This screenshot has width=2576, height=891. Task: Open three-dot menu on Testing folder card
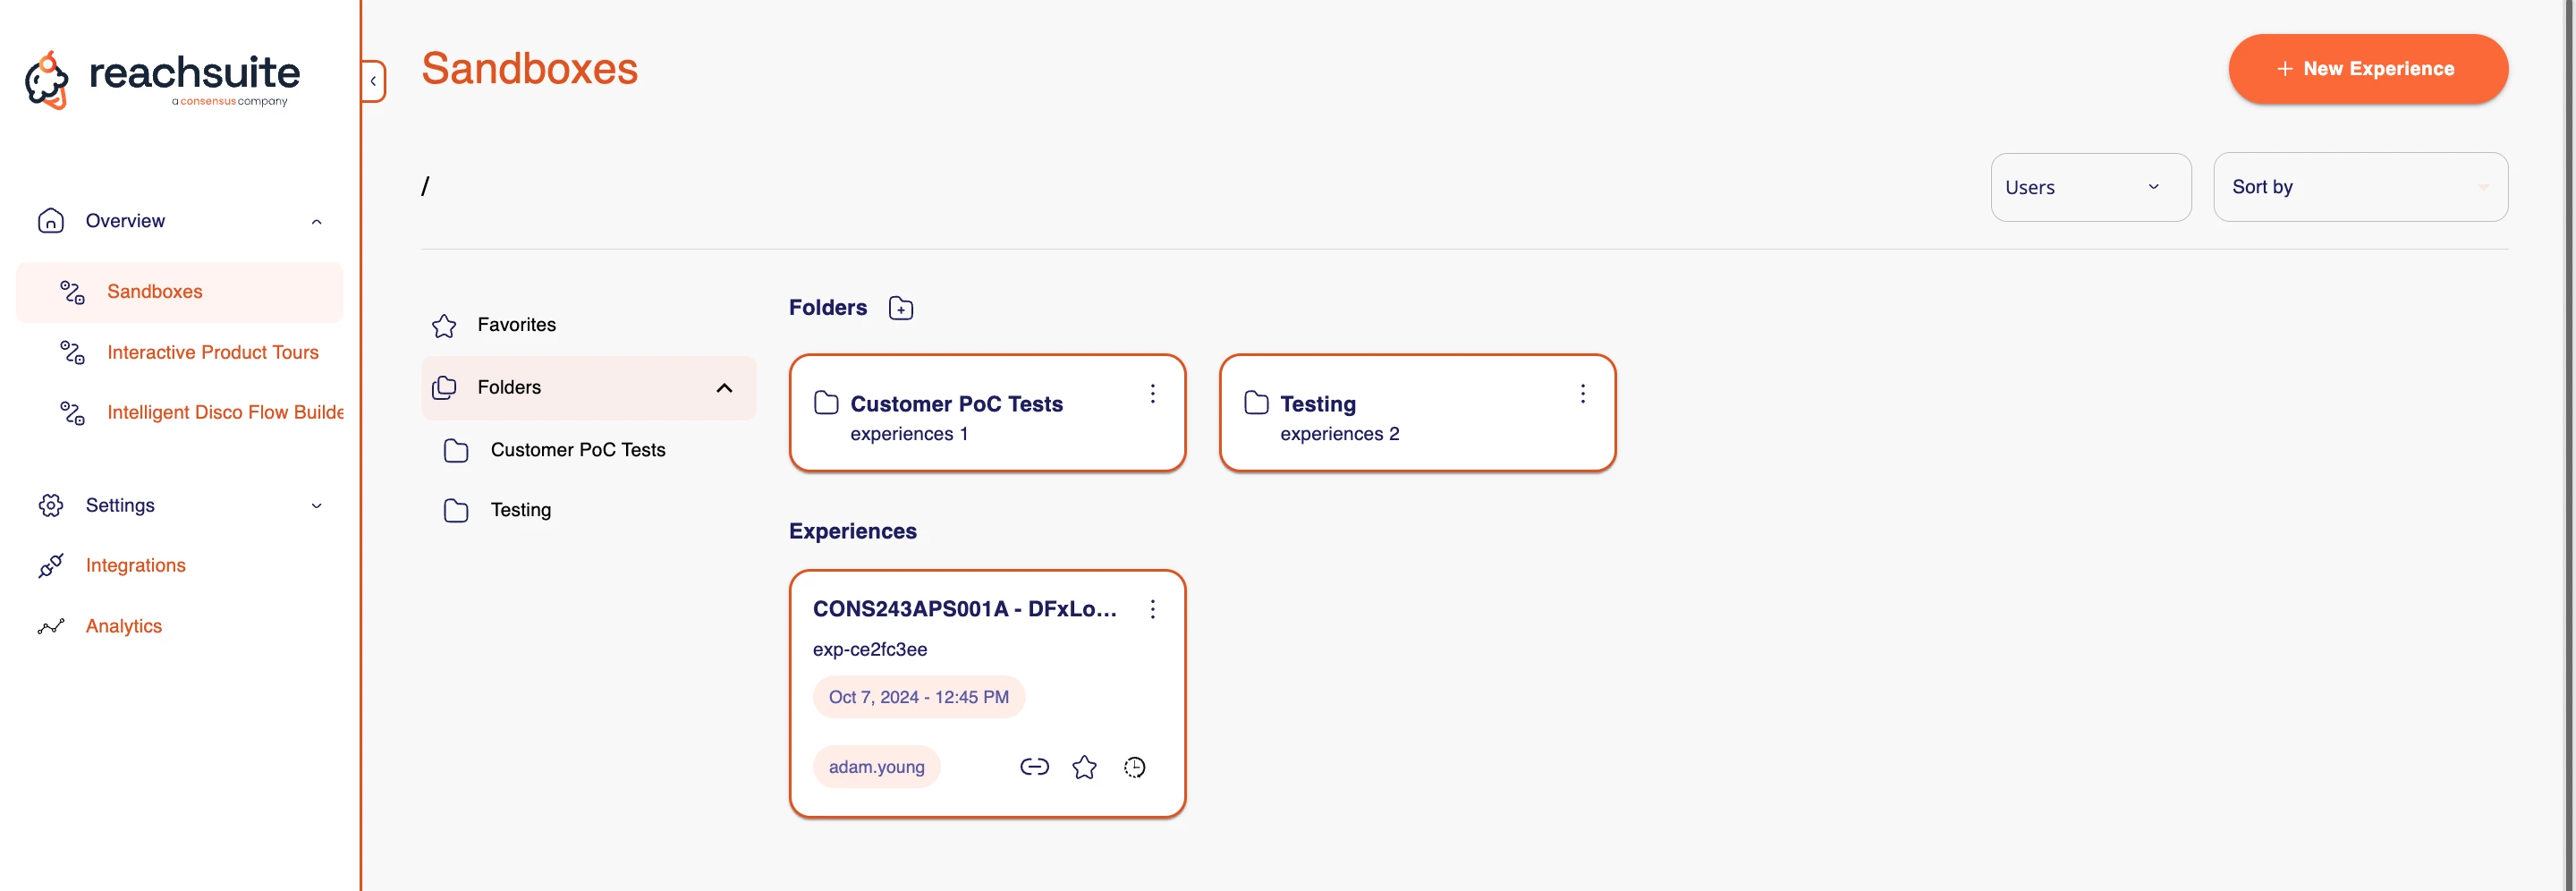point(1582,393)
